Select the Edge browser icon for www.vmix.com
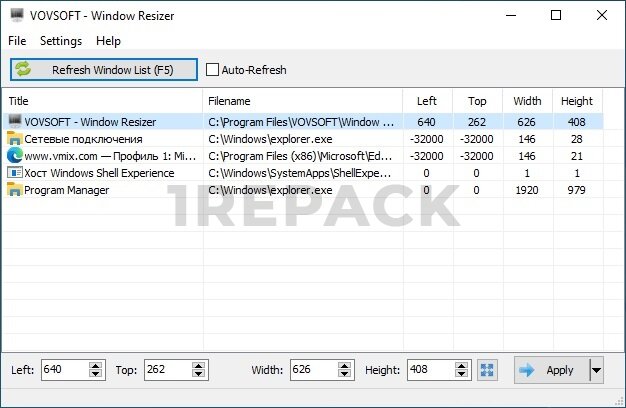The image size is (626, 408). pos(14,156)
